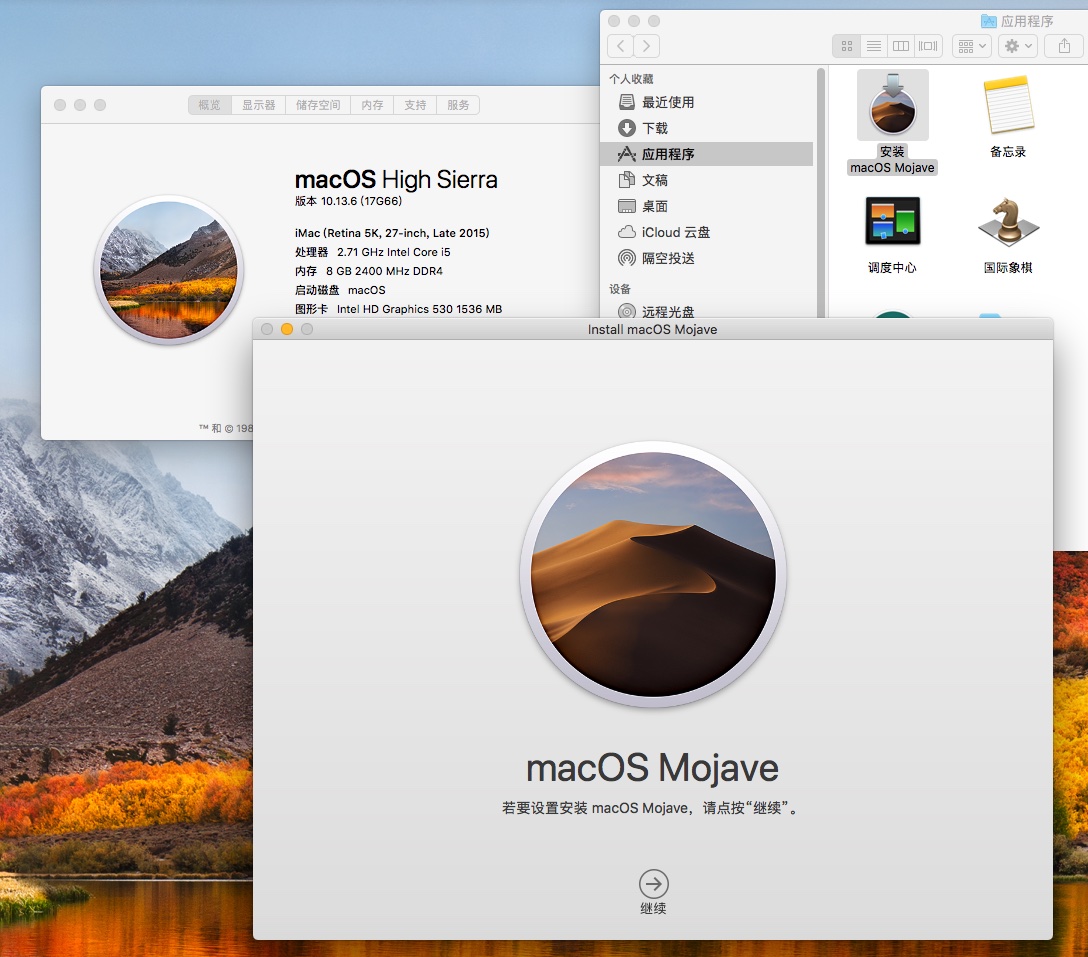Select 远程光盘 under 设备
Screen dimensions: 1088x957
[x=666, y=311]
